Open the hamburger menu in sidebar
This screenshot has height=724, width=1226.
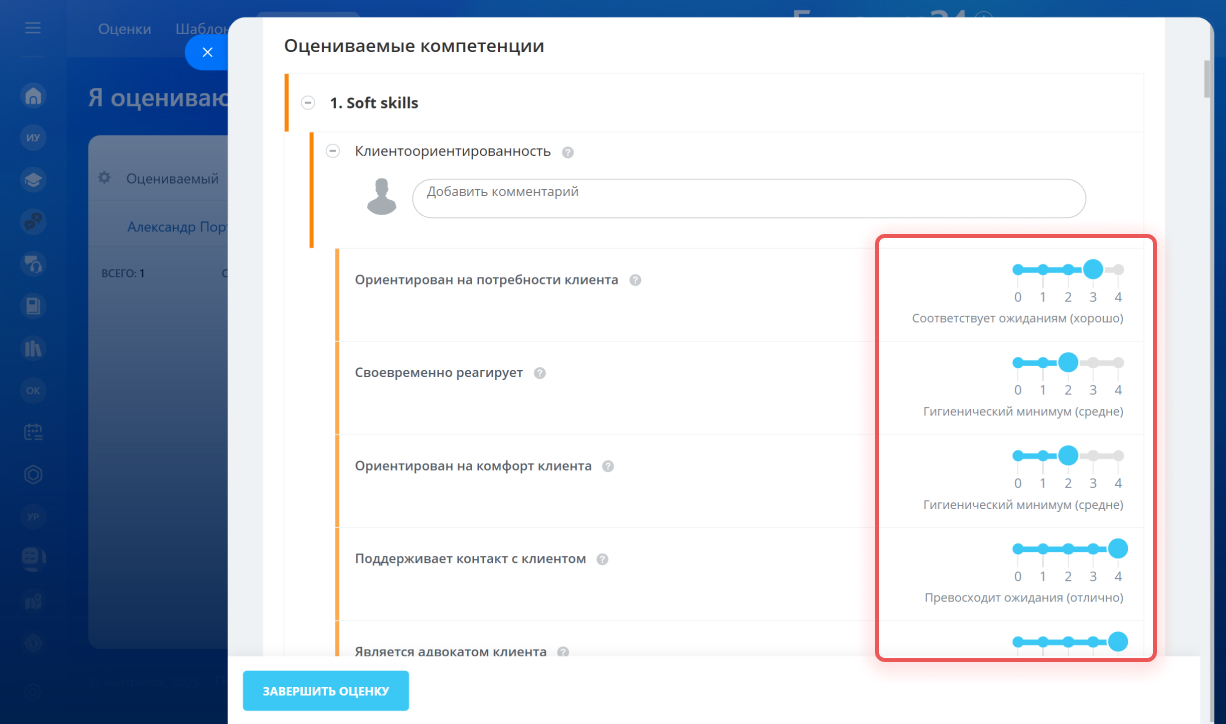33,28
